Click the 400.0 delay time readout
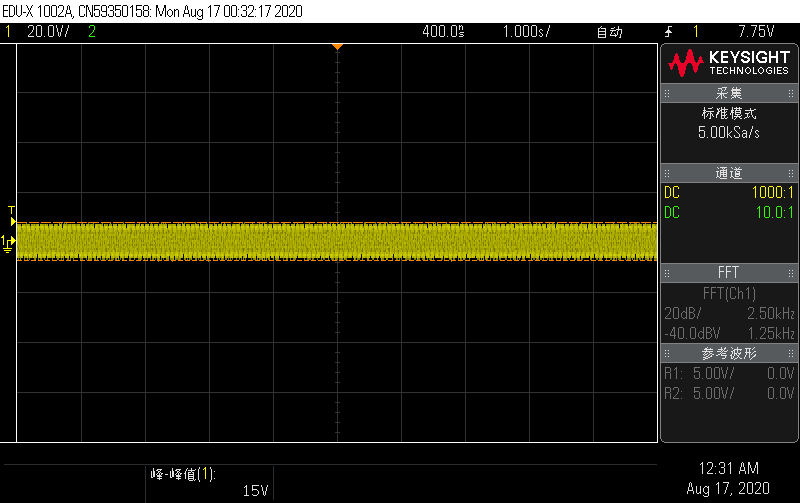The image size is (800, 503). (x=443, y=32)
